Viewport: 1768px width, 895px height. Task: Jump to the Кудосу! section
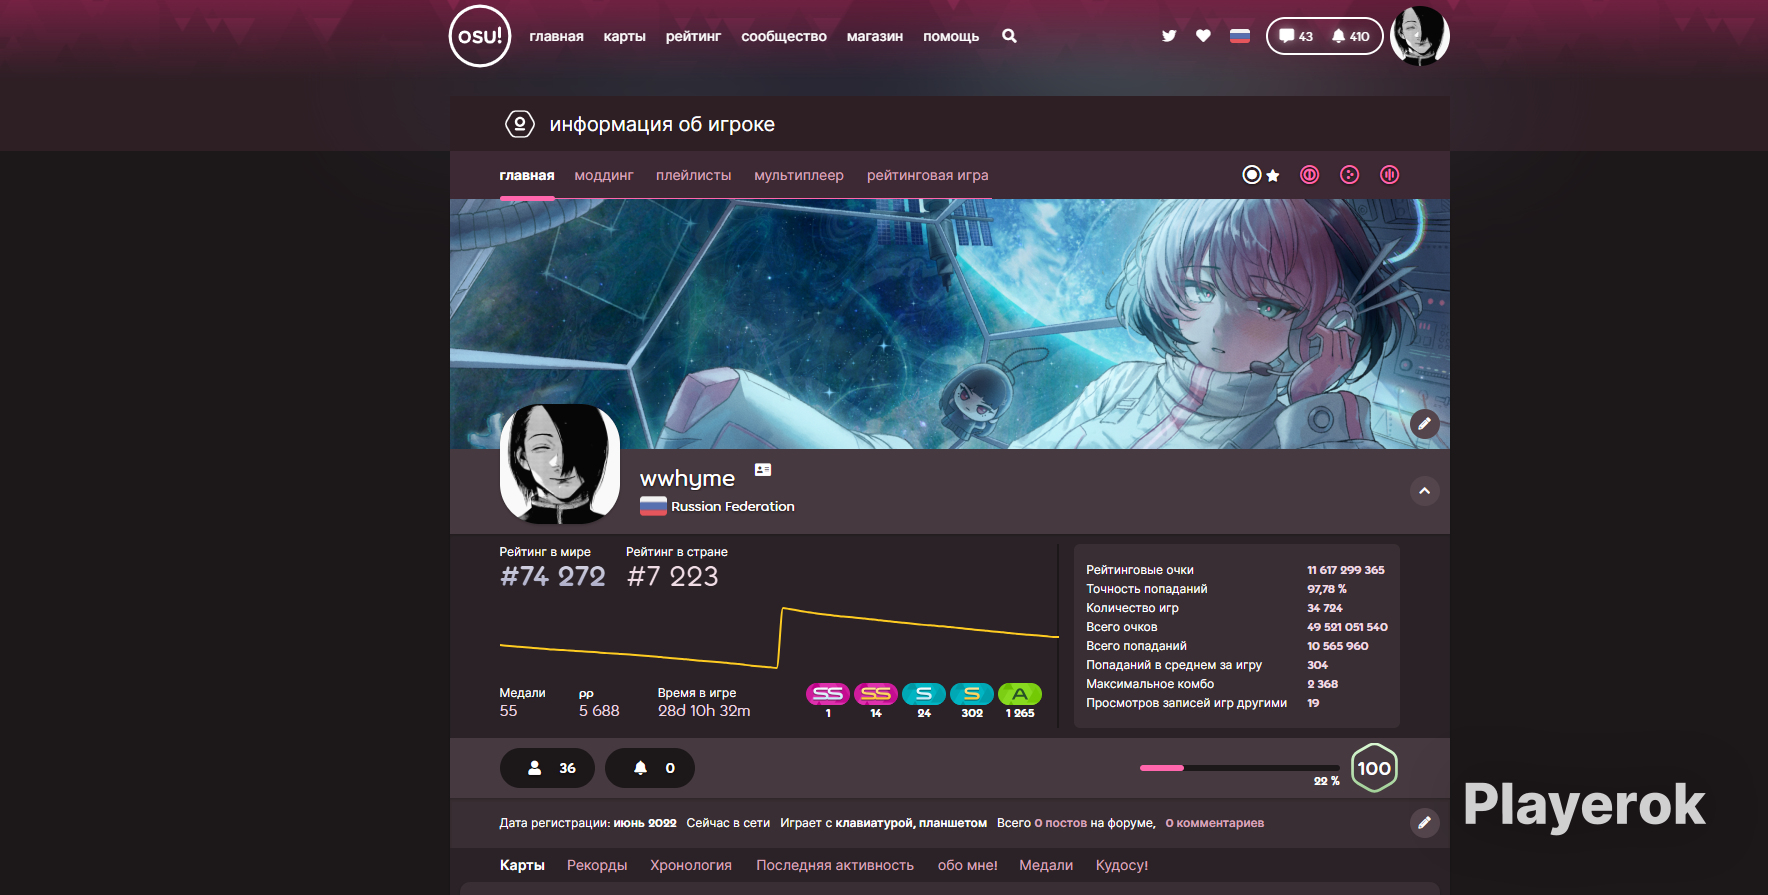click(x=1122, y=865)
